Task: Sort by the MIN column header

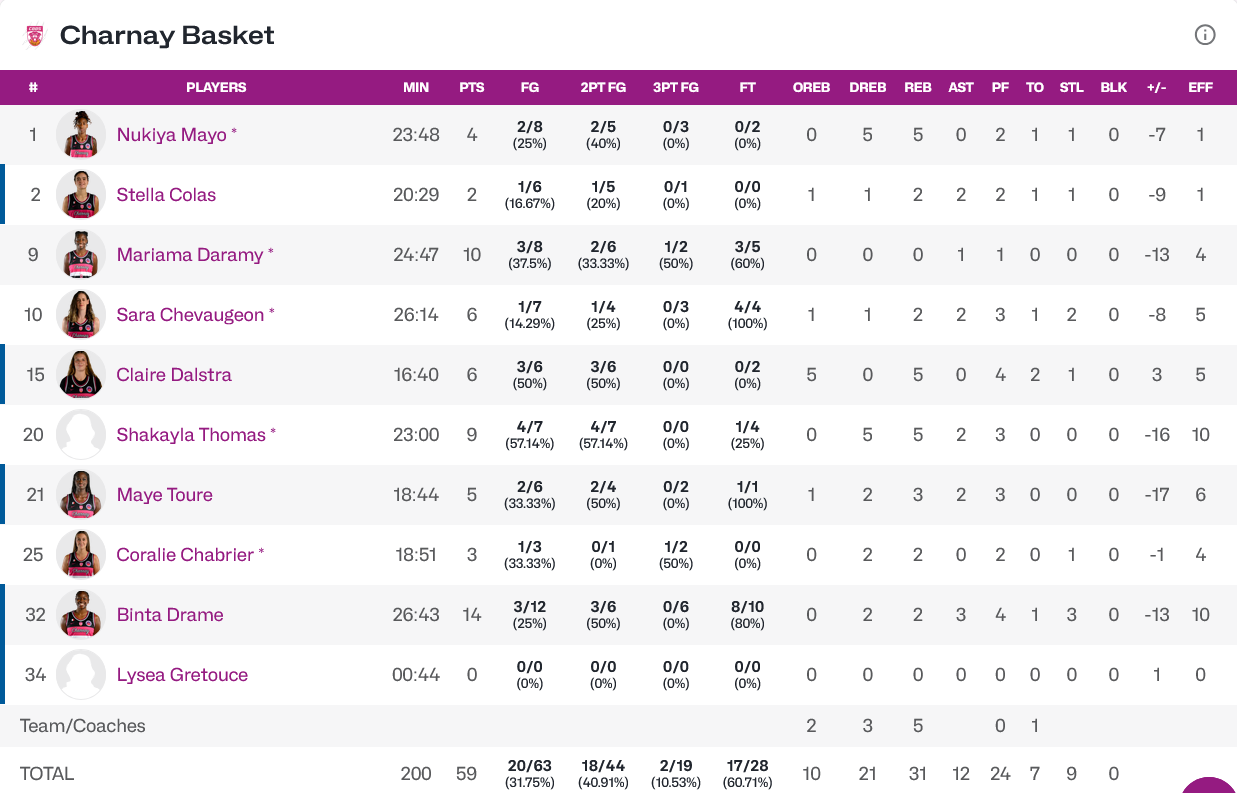Action: click(x=416, y=87)
